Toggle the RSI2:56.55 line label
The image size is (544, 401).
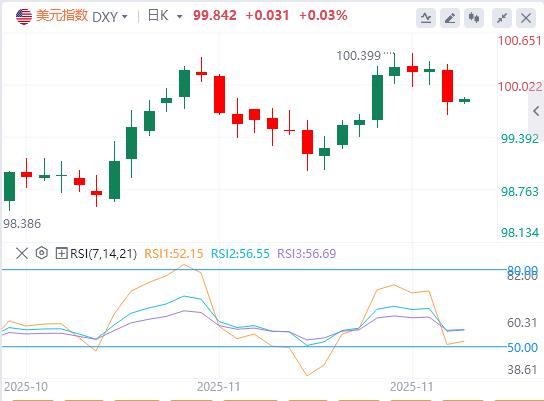pos(240,254)
